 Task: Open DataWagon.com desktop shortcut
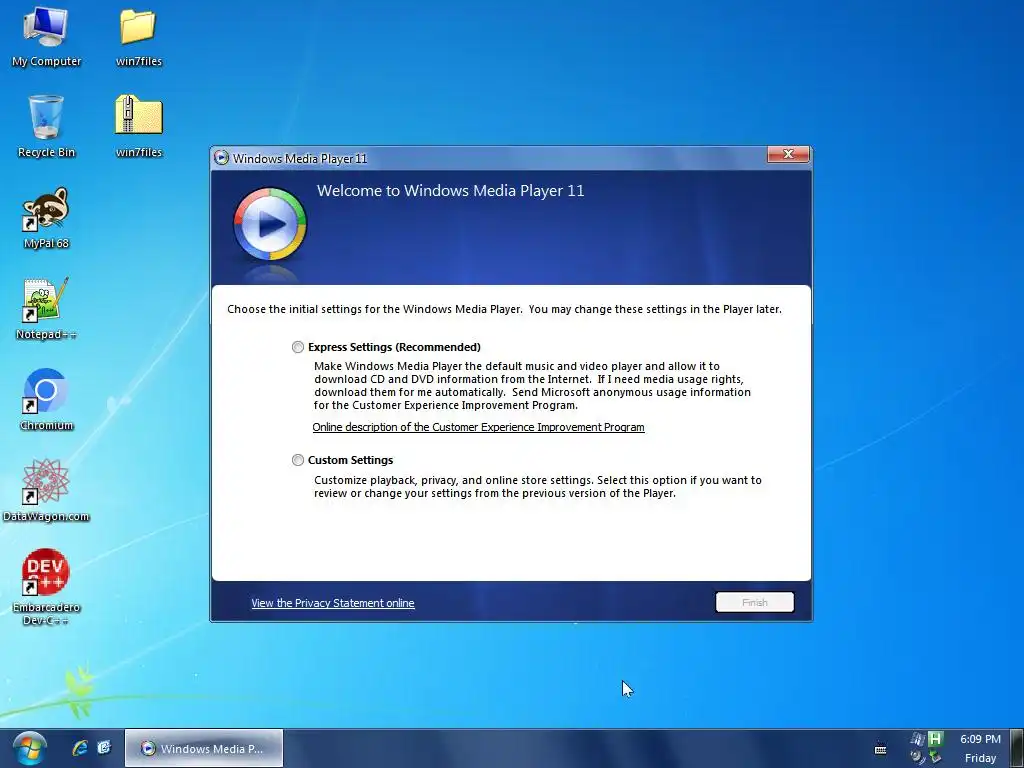click(x=46, y=490)
